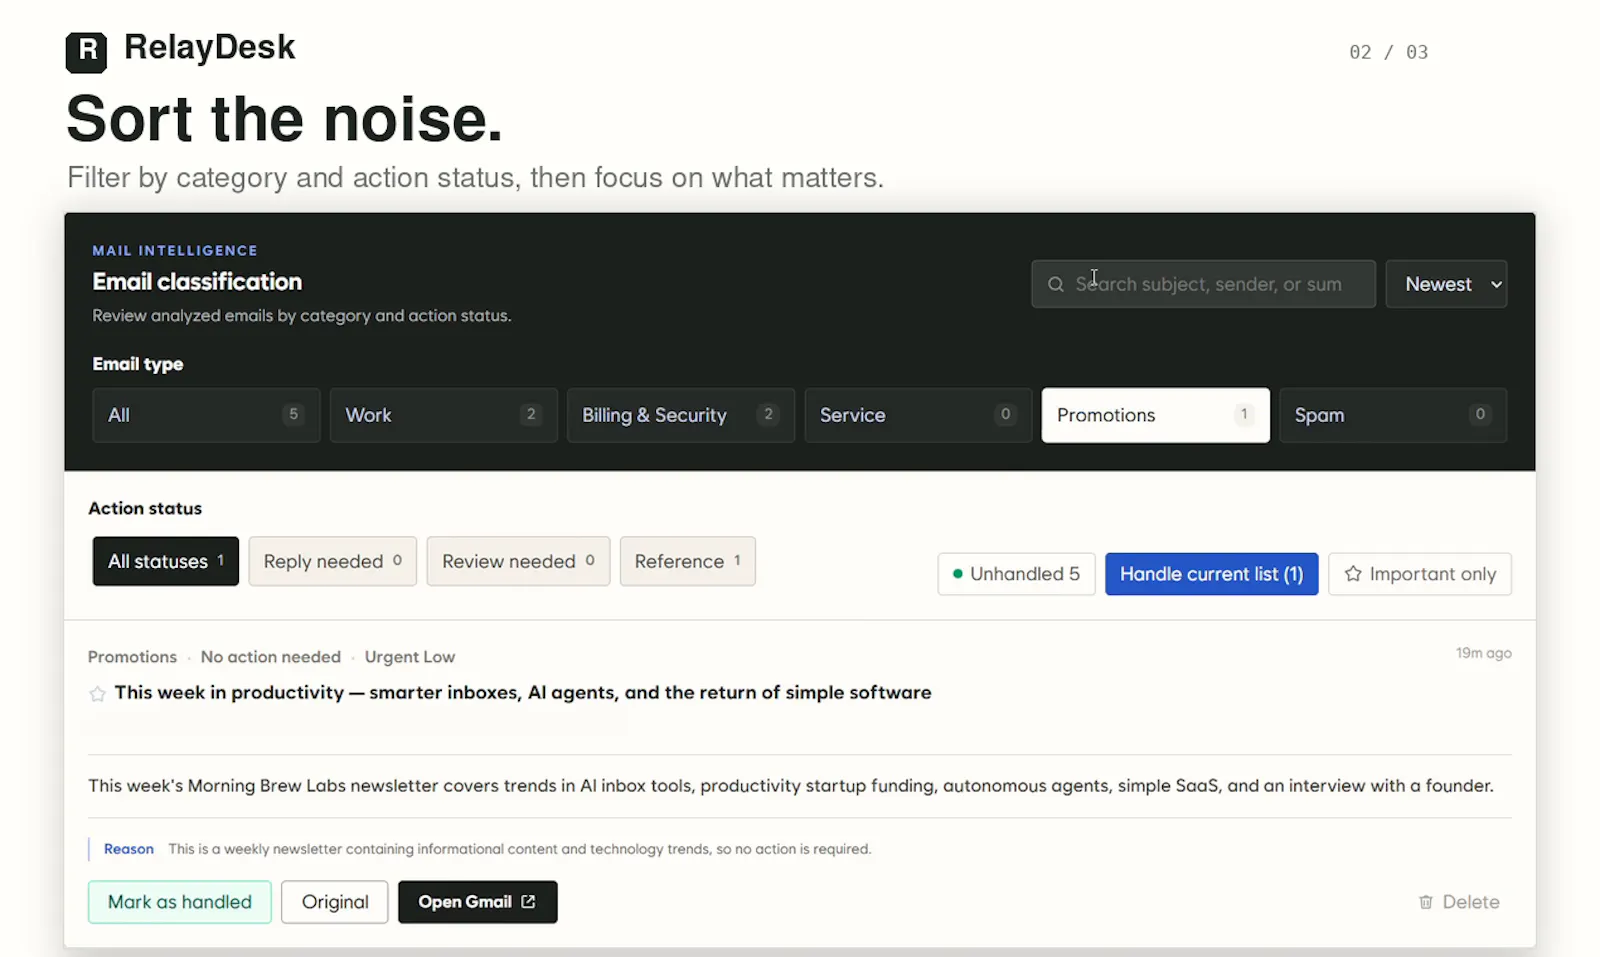Click the No action needed label

[271, 657]
